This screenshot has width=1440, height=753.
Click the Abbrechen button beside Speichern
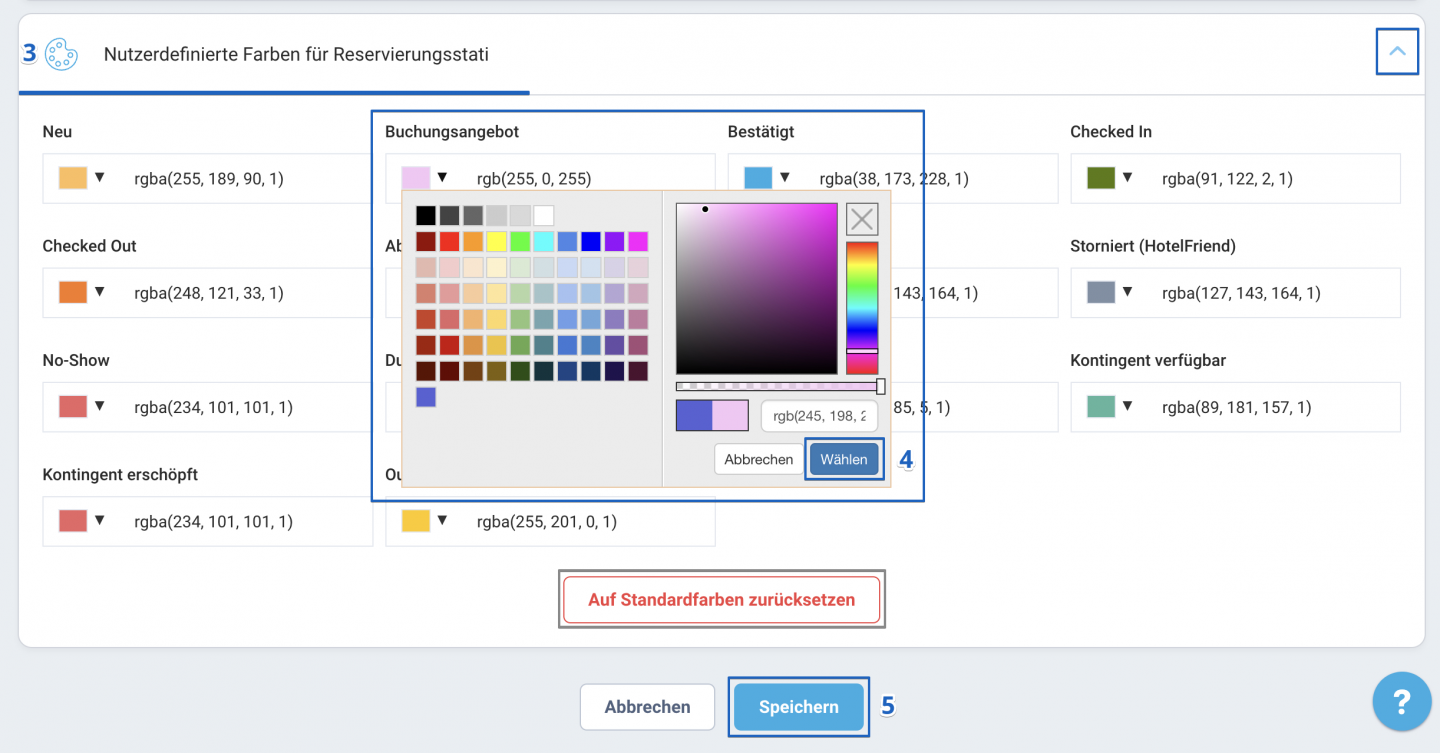click(647, 707)
